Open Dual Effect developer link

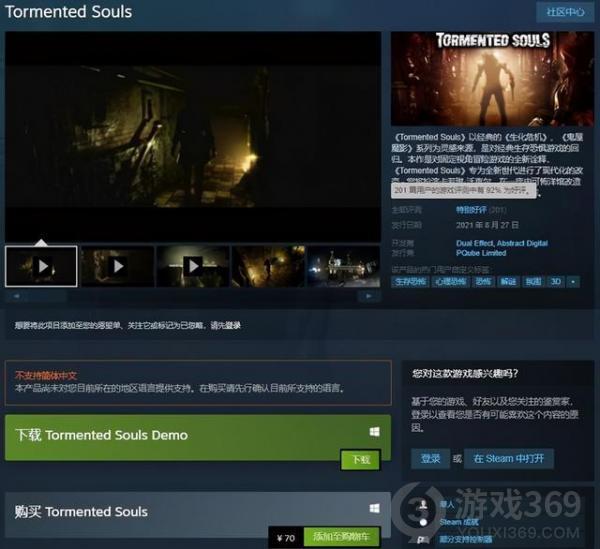[x=476, y=243]
